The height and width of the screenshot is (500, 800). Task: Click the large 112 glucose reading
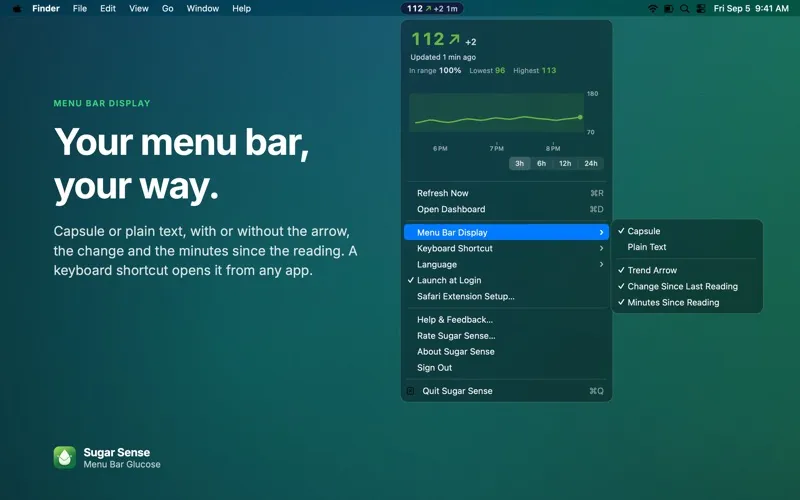pyautogui.click(x=428, y=39)
